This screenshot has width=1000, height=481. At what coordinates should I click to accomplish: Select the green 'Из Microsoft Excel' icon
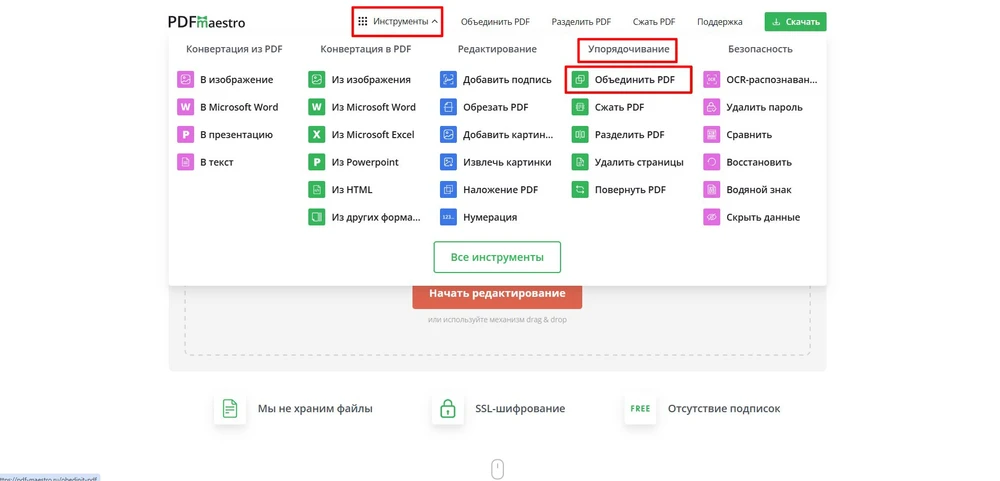click(316, 135)
